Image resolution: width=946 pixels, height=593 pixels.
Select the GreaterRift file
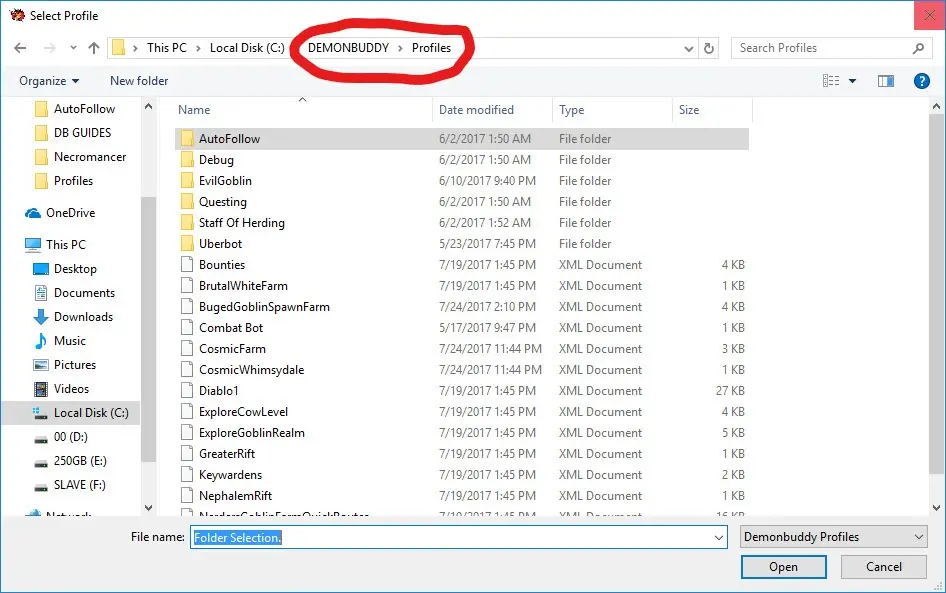462,454
